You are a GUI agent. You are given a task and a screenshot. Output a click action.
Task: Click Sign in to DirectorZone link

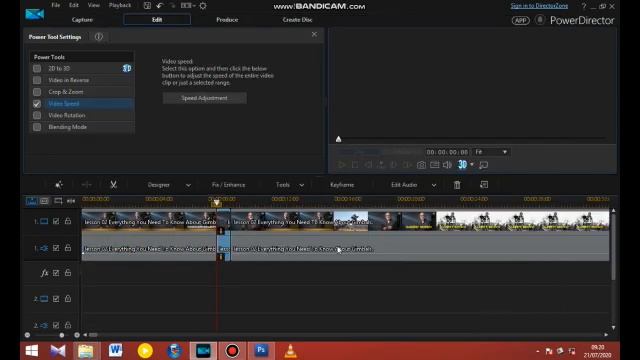(539, 6)
